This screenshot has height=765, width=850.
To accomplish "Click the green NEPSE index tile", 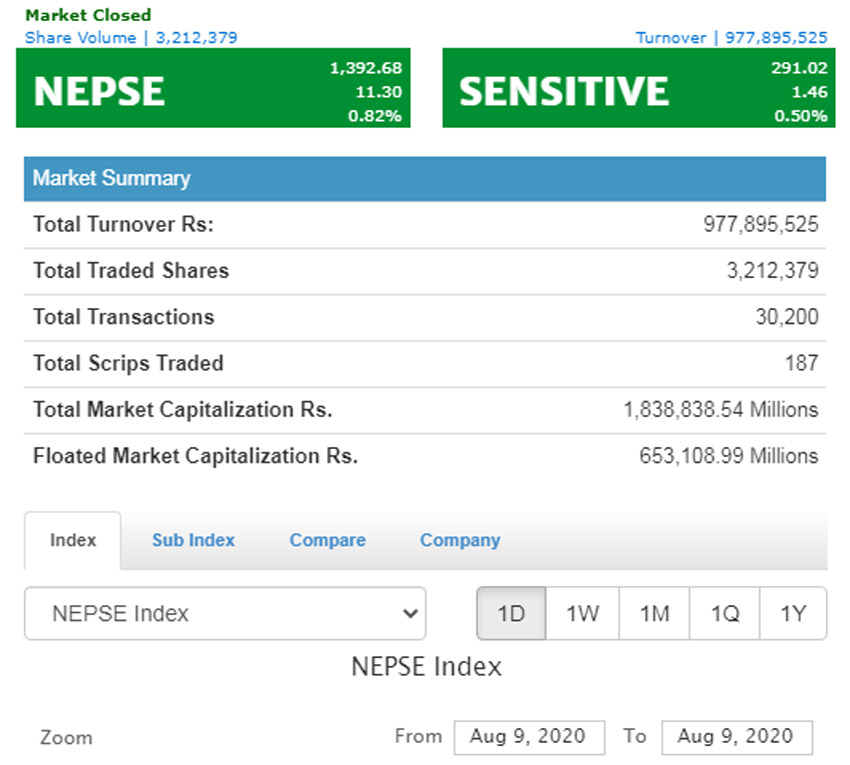I will coord(213,91).
